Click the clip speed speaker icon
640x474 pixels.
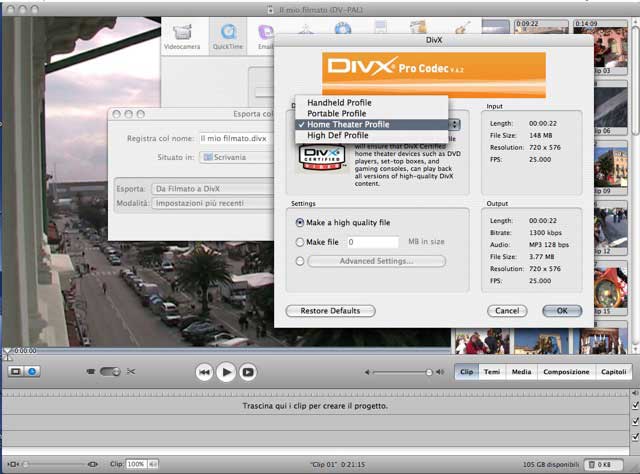click(x=153, y=464)
